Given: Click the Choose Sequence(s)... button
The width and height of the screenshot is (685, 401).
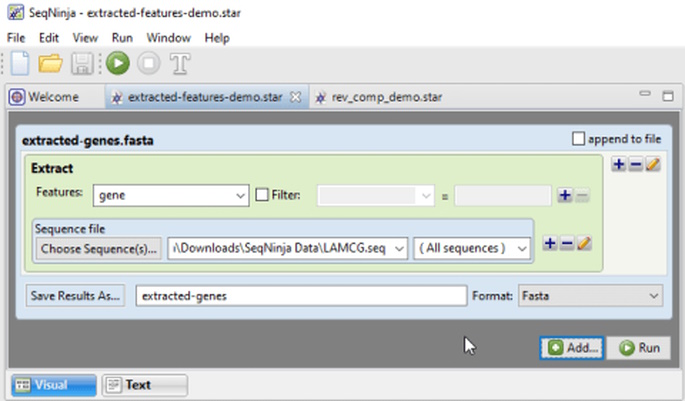Looking at the screenshot, I should 98,249.
